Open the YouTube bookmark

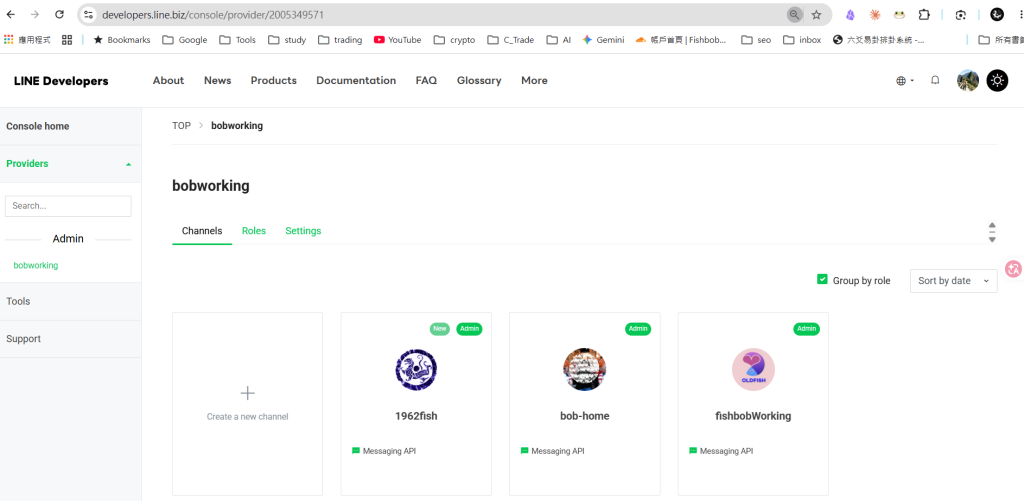tap(398, 40)
